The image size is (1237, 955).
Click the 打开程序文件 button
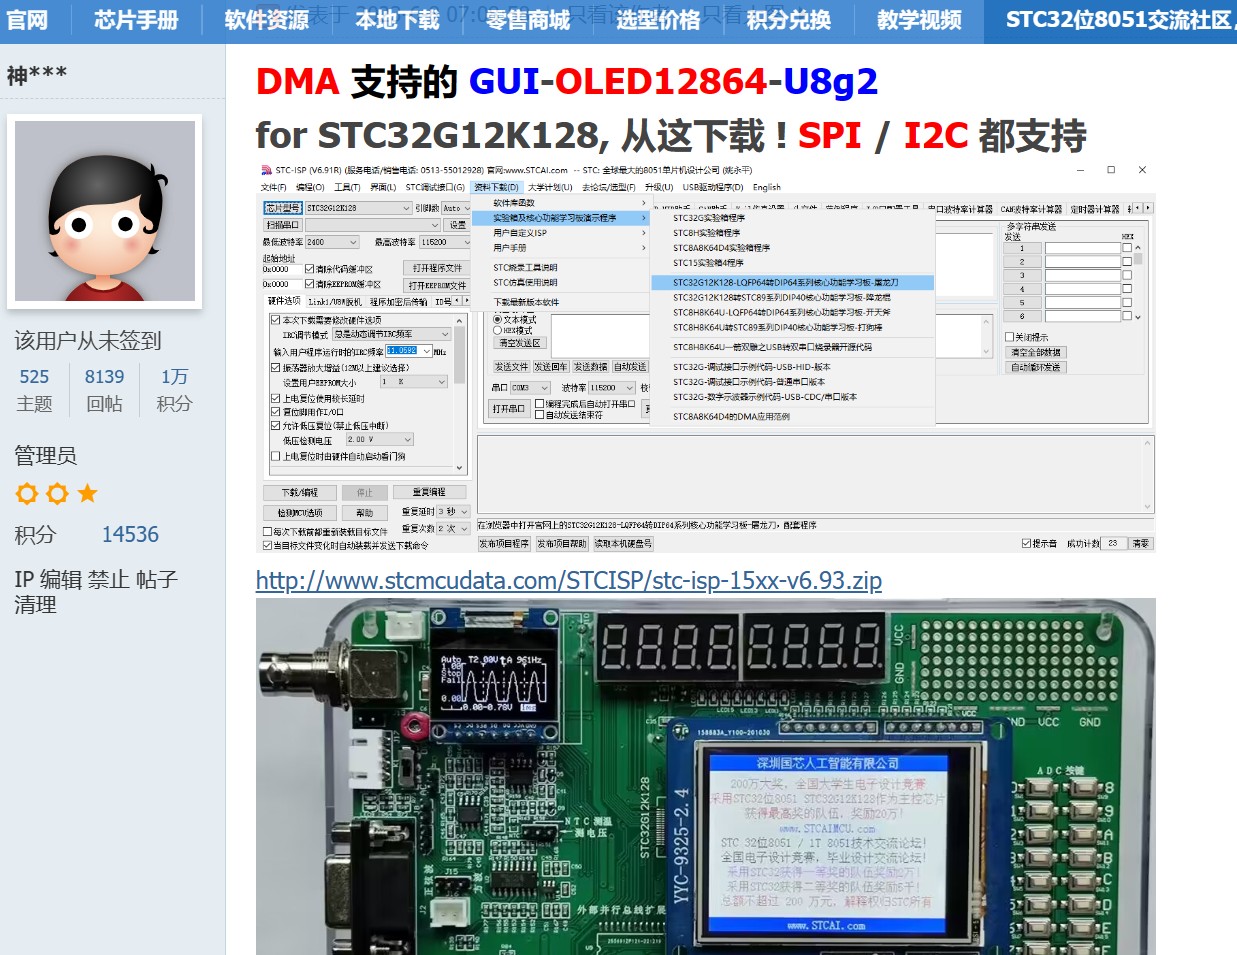pyautogui.click(x=437, y=268)
